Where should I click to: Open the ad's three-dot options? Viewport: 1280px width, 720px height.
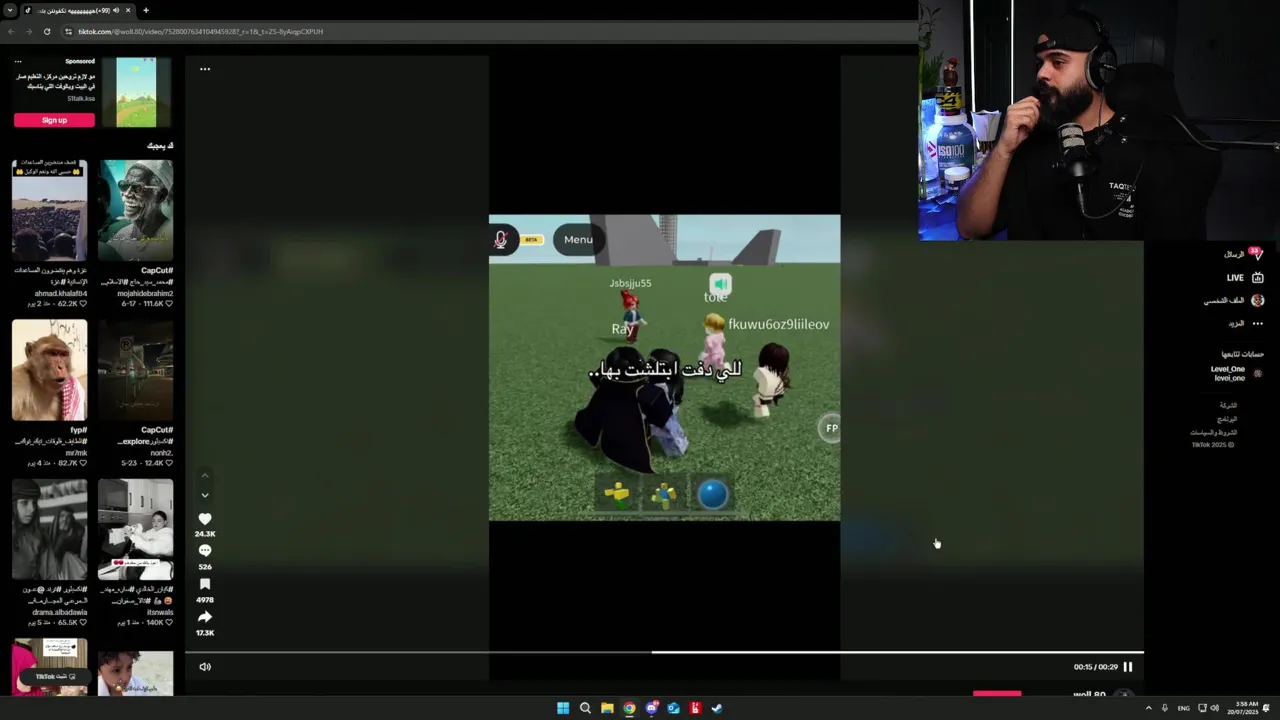18,62
